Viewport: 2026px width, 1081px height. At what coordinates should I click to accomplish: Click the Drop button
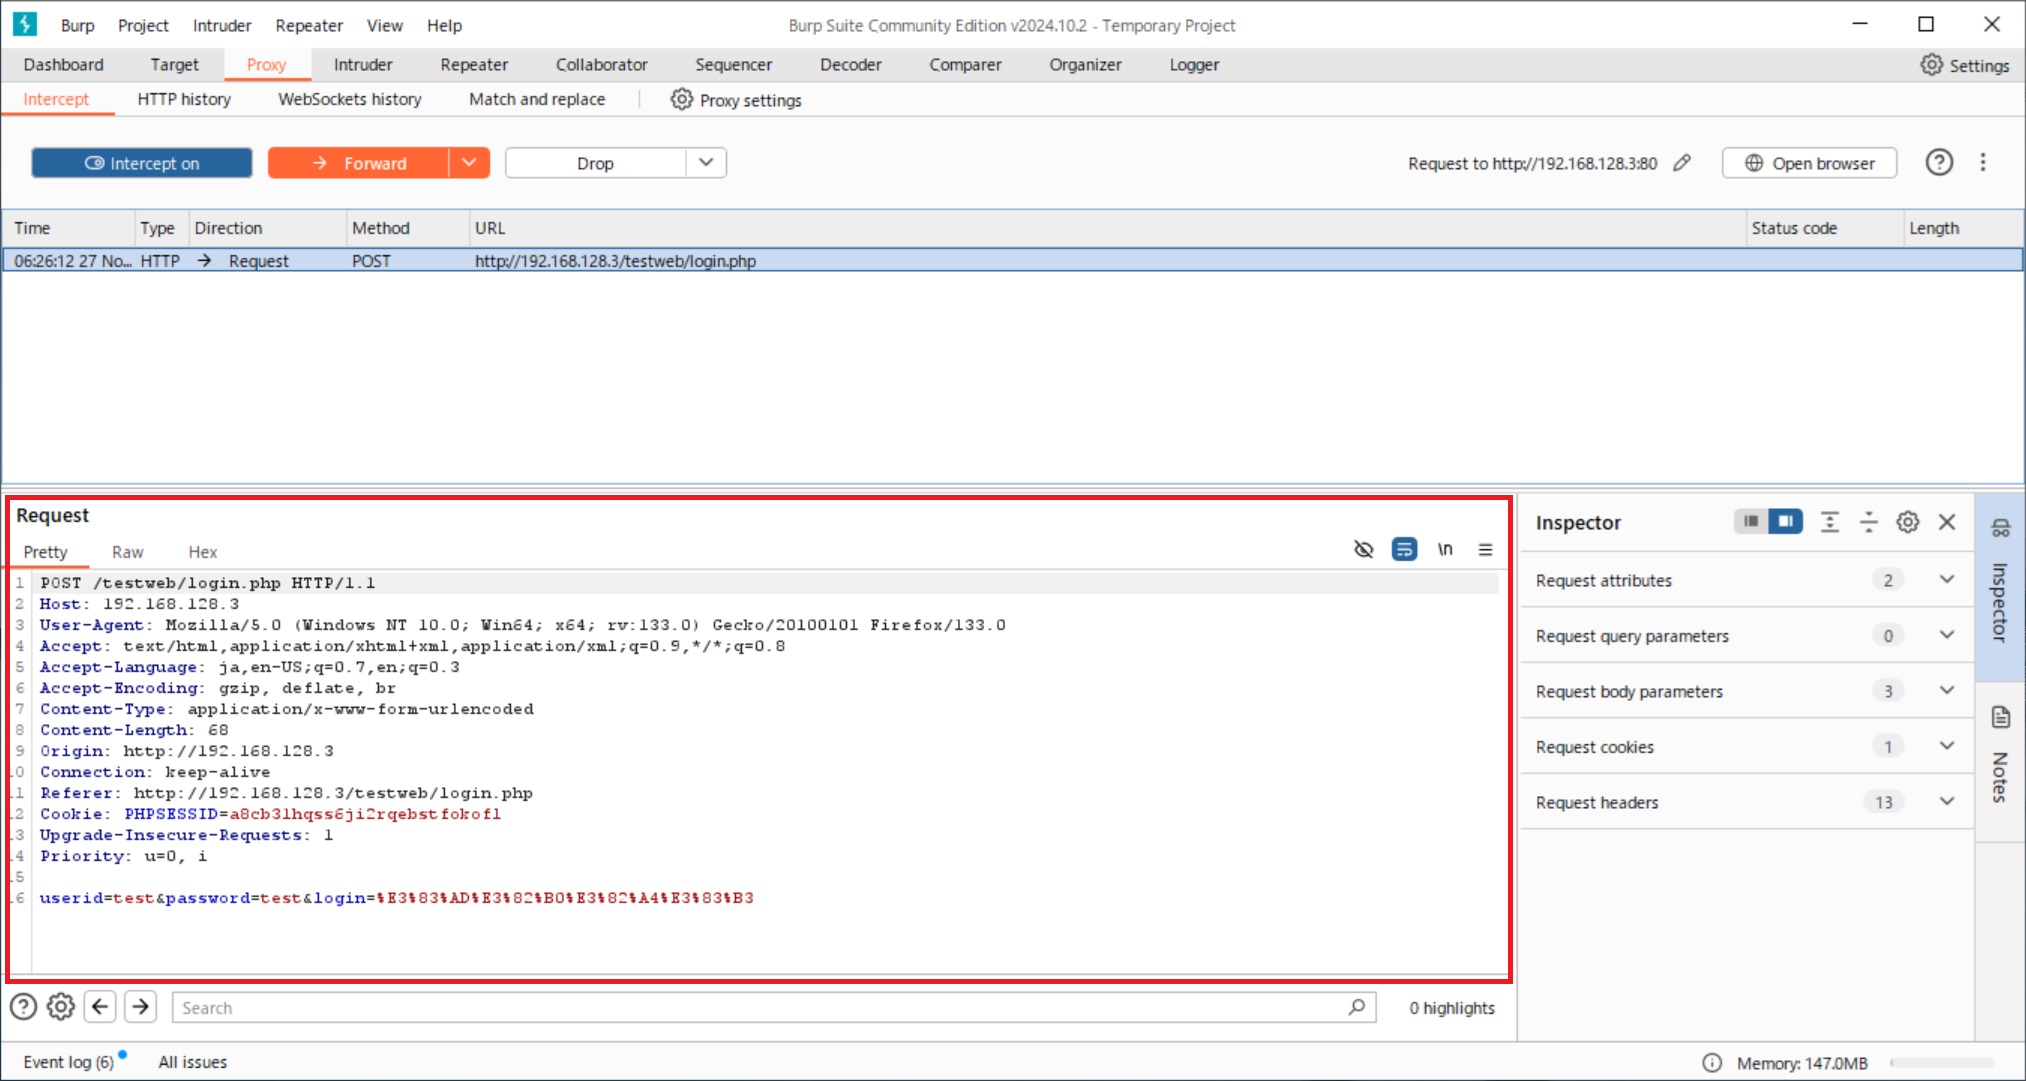point(596,163)
